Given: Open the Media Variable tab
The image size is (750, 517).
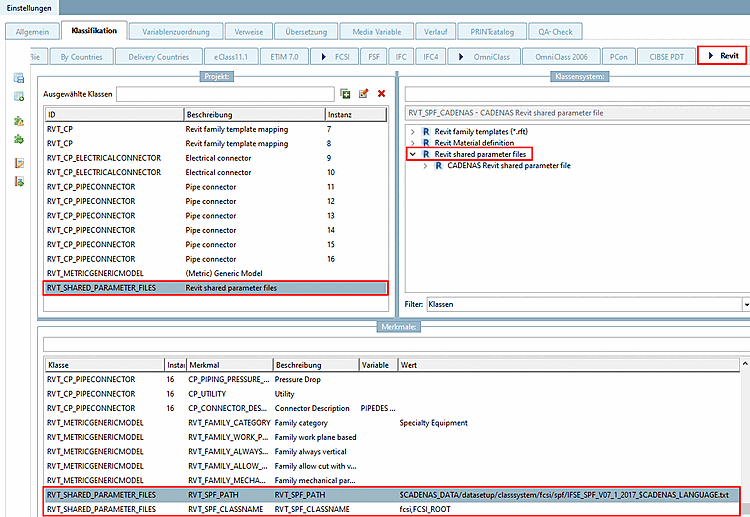Looking at the screenshot, I should point(377,32).
